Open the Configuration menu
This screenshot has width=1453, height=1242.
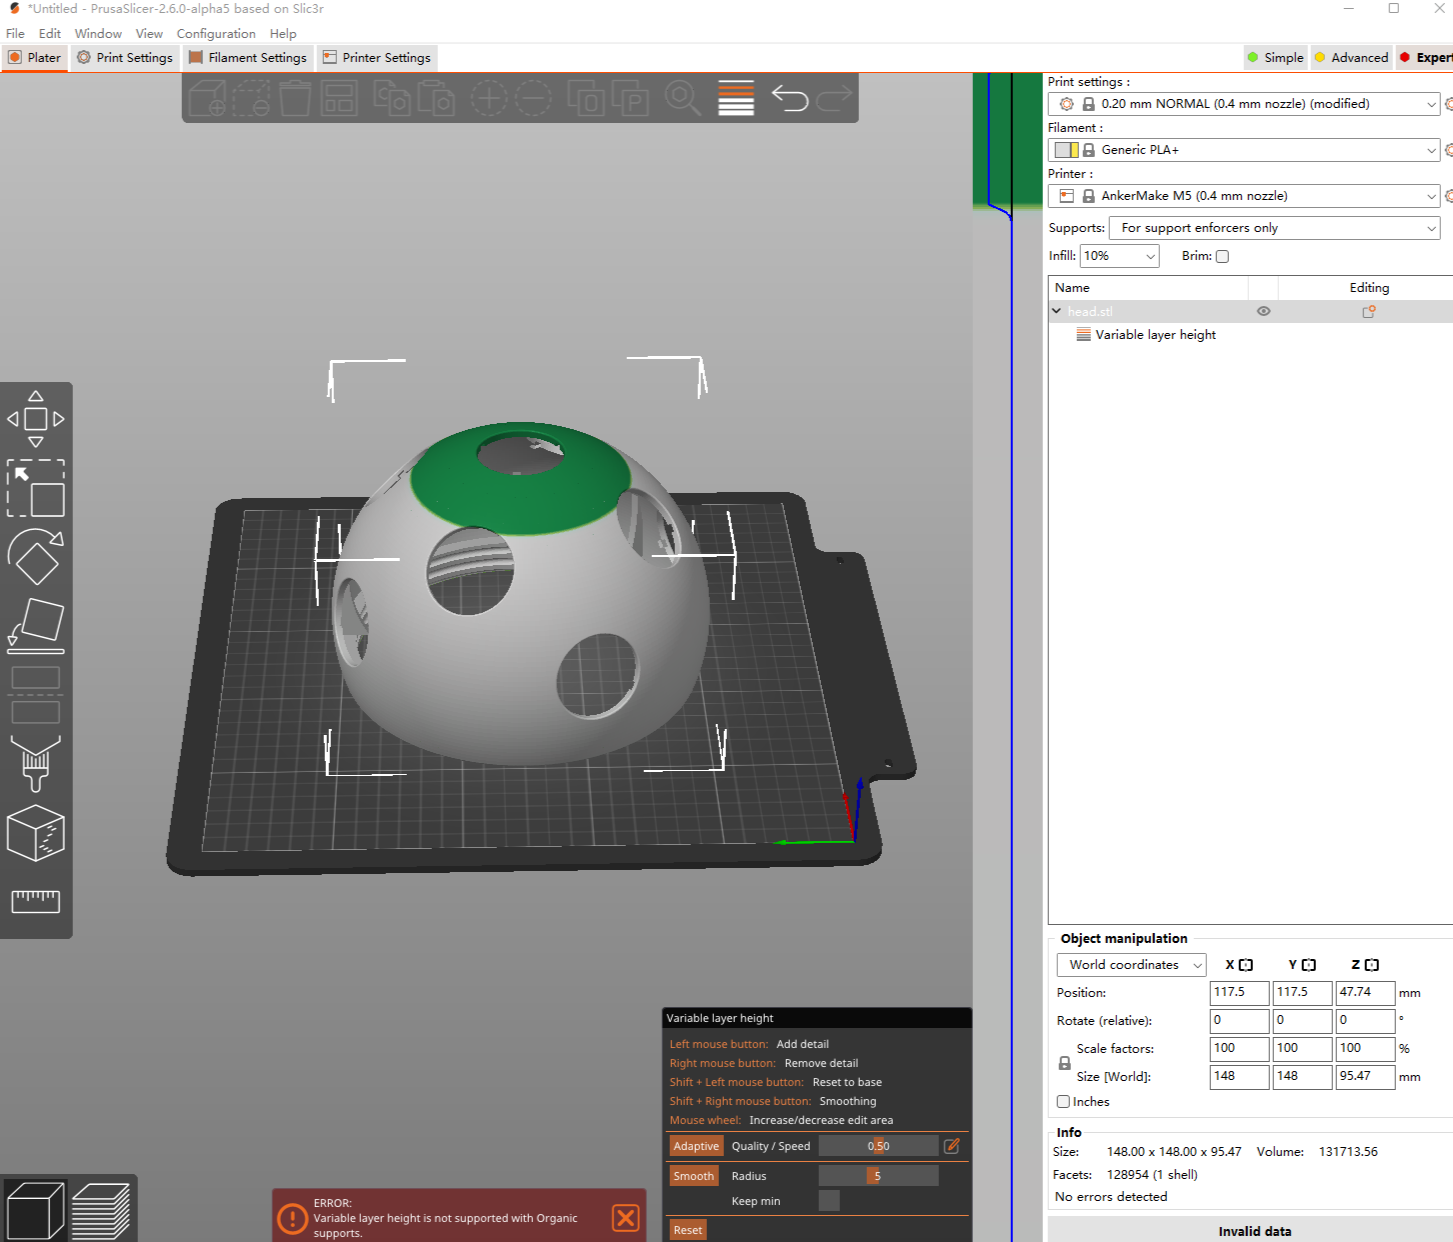point(216,33)
